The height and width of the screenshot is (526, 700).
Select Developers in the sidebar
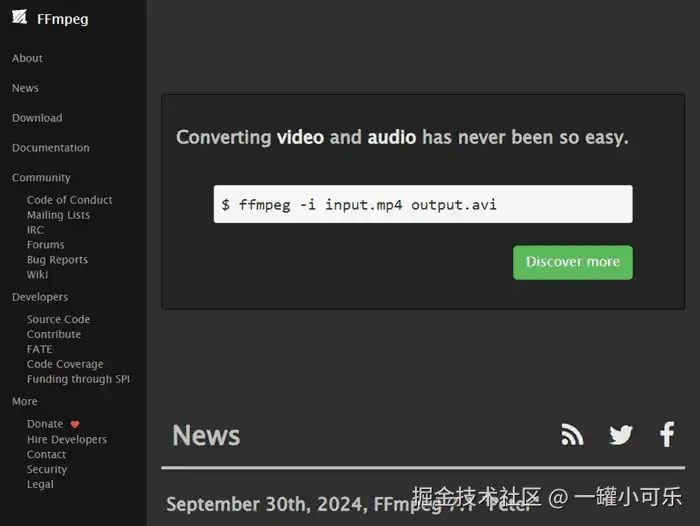point(40,297)
